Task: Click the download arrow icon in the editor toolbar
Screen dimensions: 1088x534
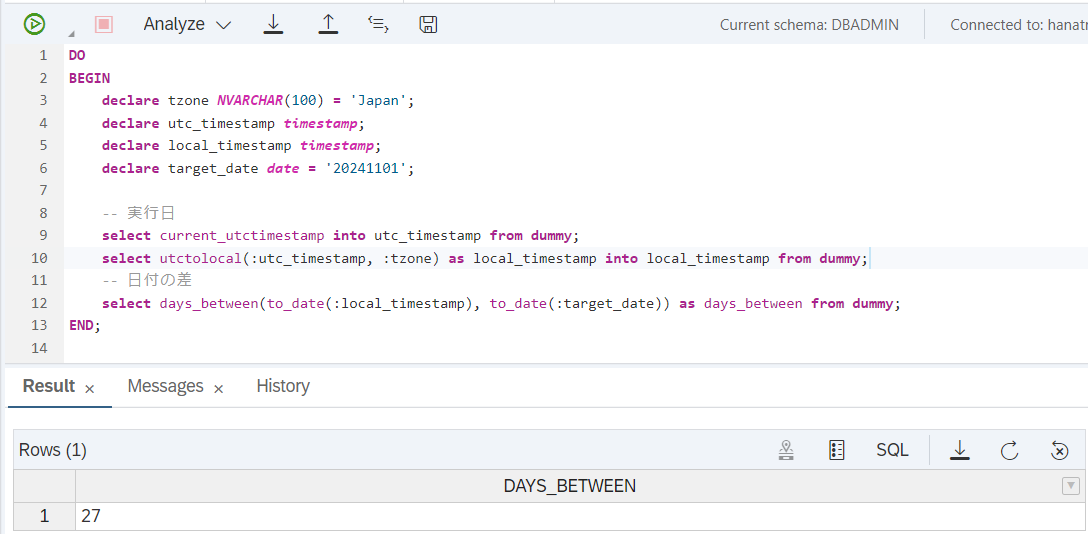Action: (273, 24)
